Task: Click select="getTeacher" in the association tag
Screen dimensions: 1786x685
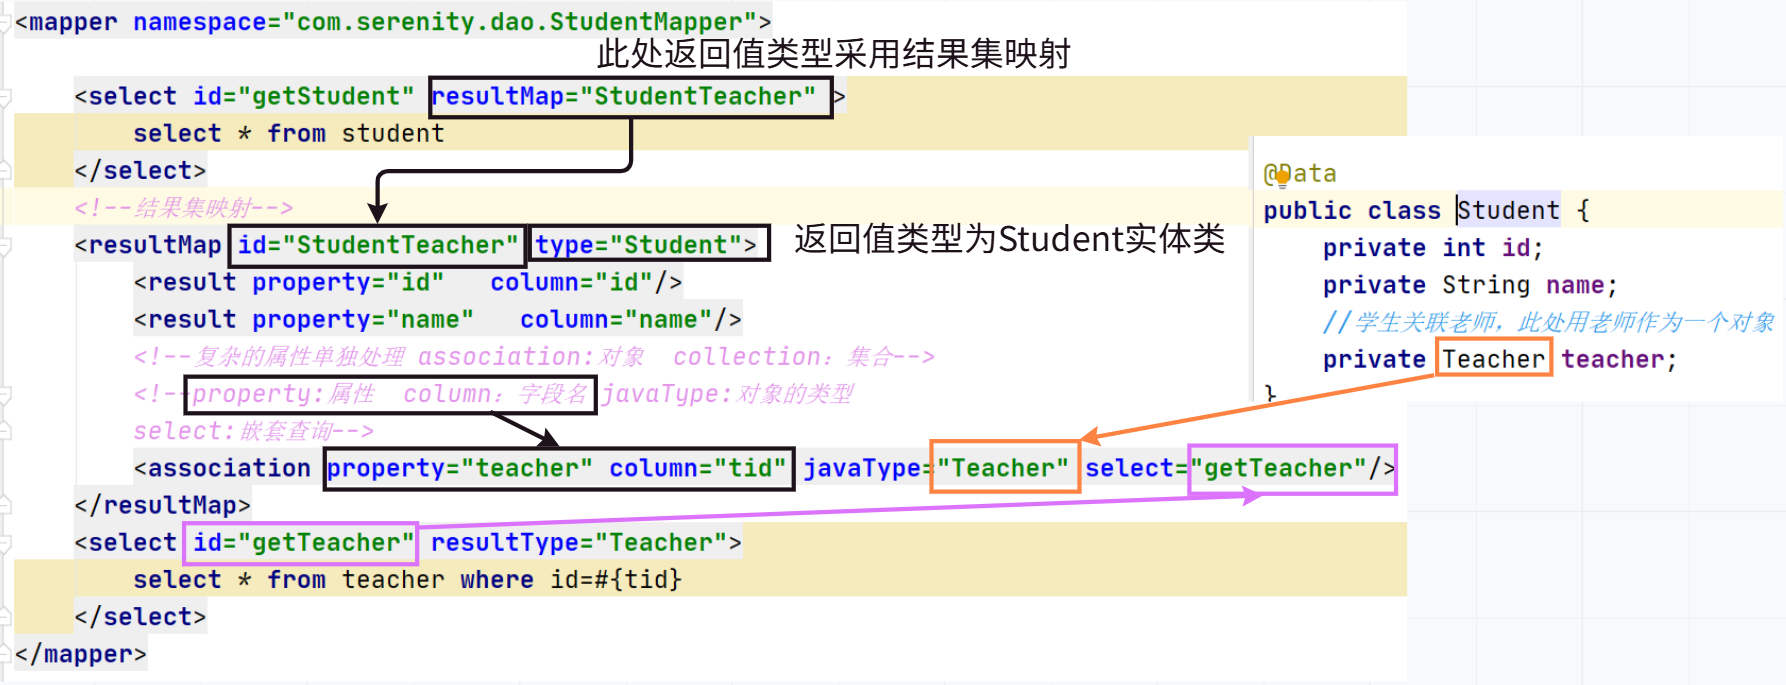Action: click(x=1225, y=468)
